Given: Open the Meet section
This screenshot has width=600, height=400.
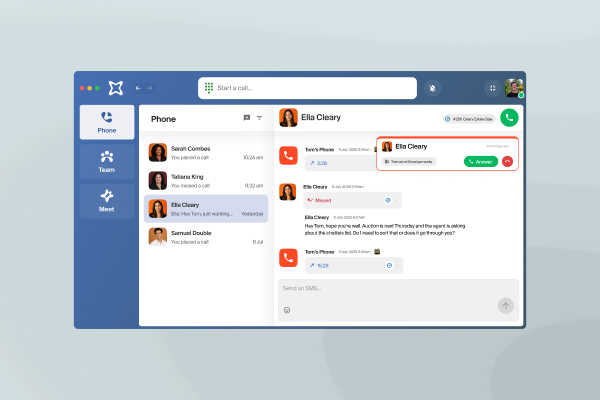Looking at the screenshot, I should tap(107, 201).
